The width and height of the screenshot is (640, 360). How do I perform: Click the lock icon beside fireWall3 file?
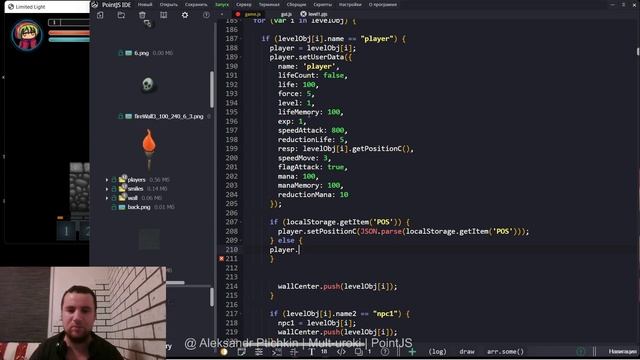point(120,116)
